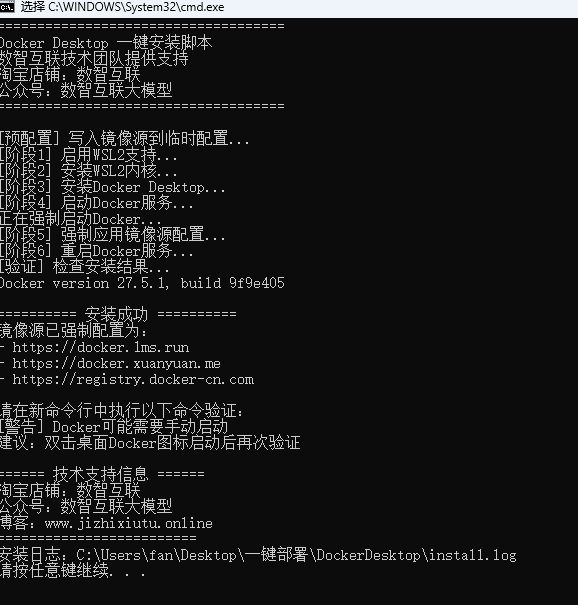Click the https://docker.xuanyuan.me mirror URL

117,363
